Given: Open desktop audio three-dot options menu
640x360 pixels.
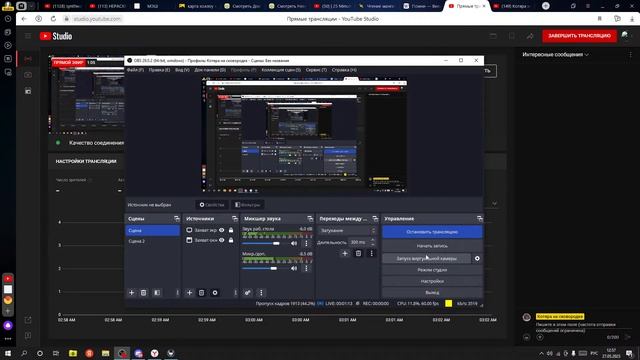Looking at the screenshot, I should point(306,243).
